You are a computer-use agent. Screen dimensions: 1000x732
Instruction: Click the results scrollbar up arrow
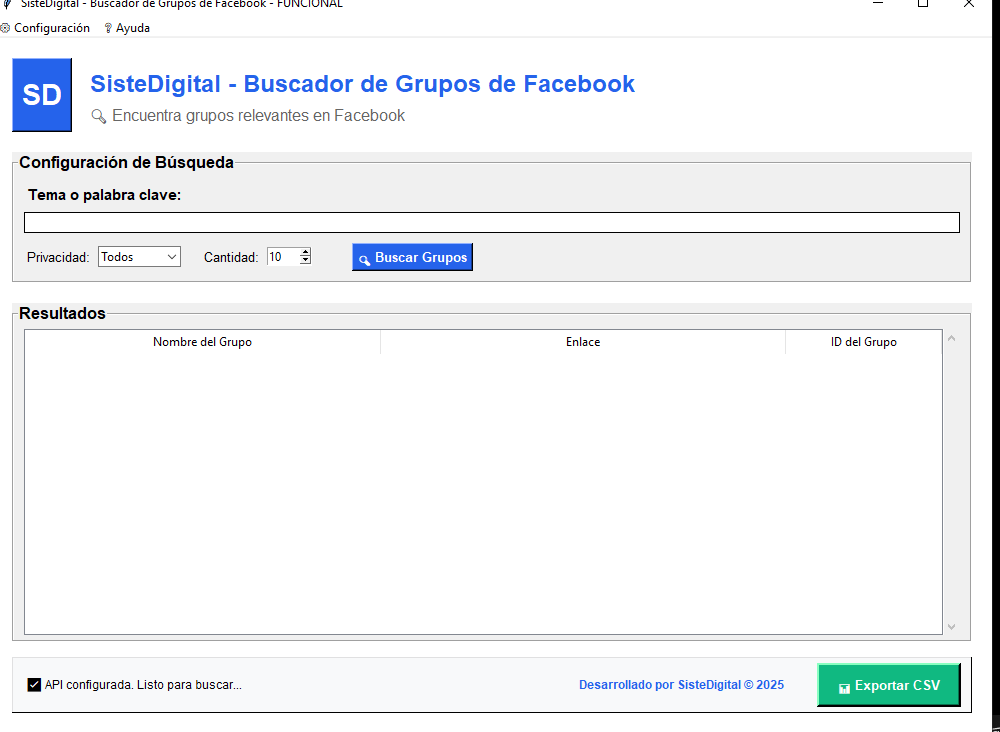click(952, 339)
